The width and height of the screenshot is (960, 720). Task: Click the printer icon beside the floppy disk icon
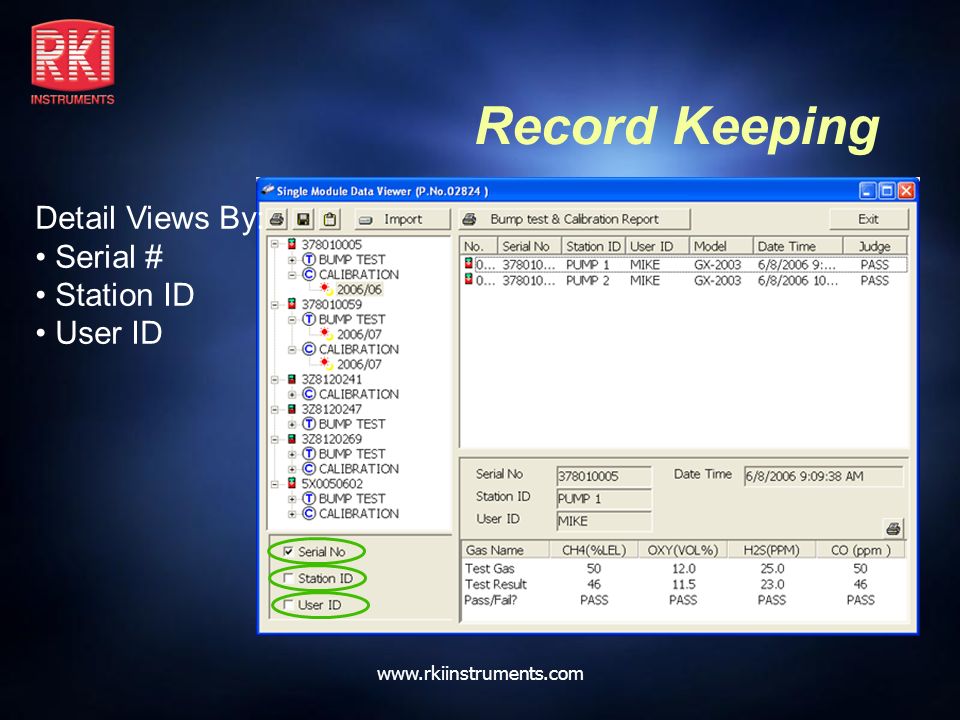277,219
